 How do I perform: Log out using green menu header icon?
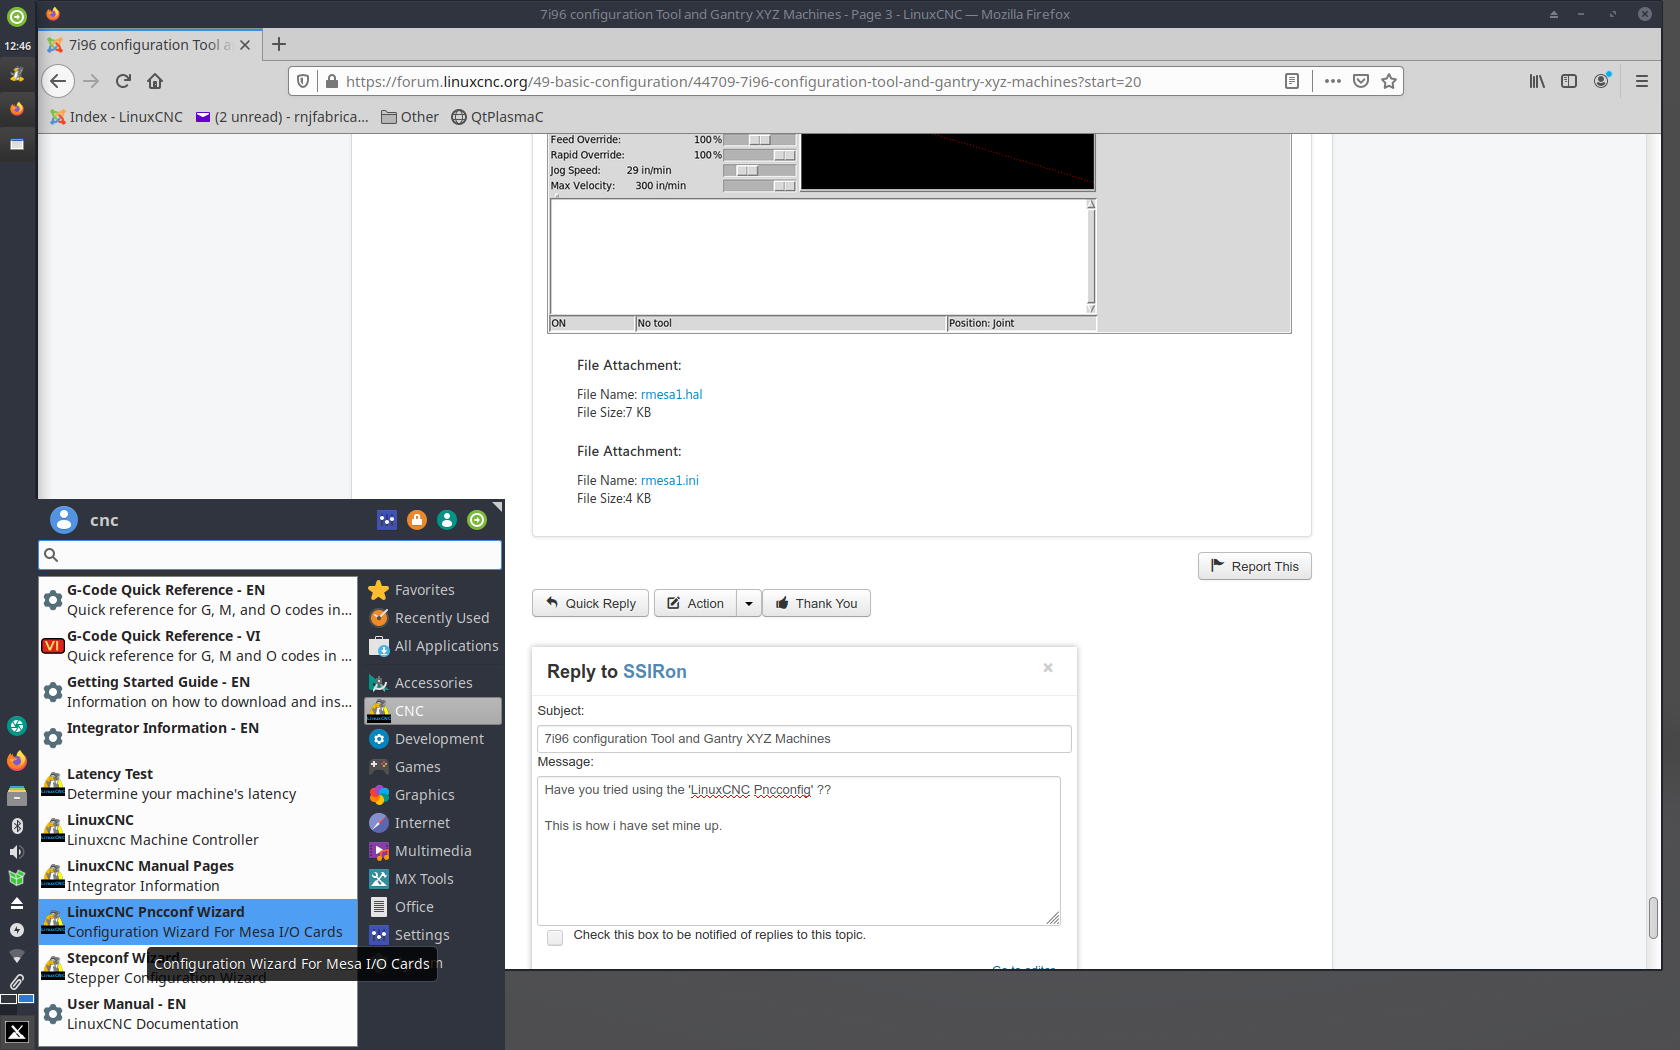tap(477, 520)
